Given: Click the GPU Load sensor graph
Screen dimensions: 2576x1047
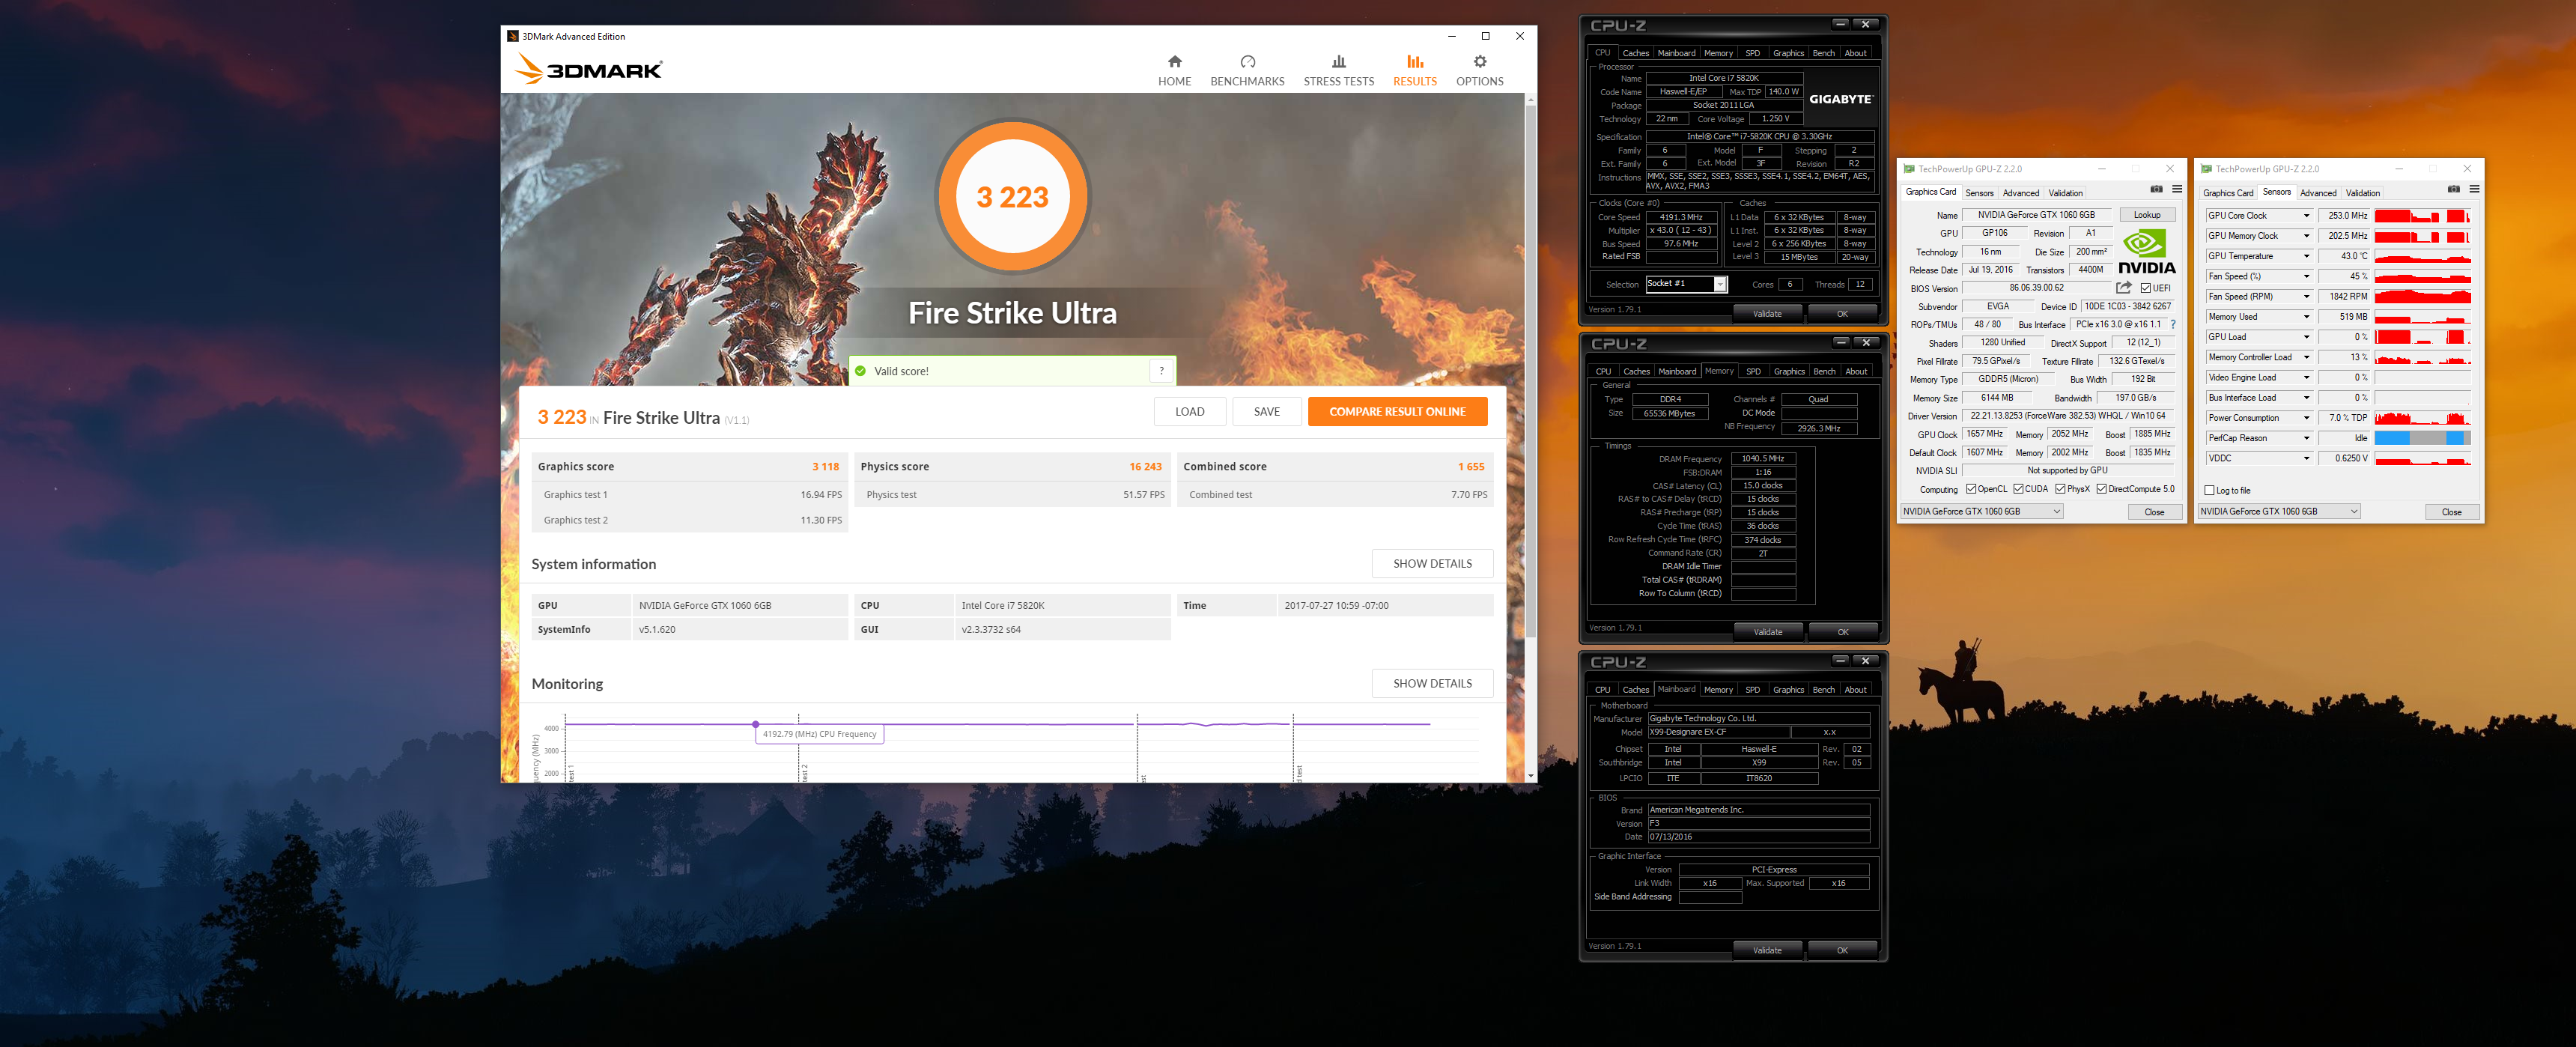Looking at the screenshot, I should [2422, 337].
